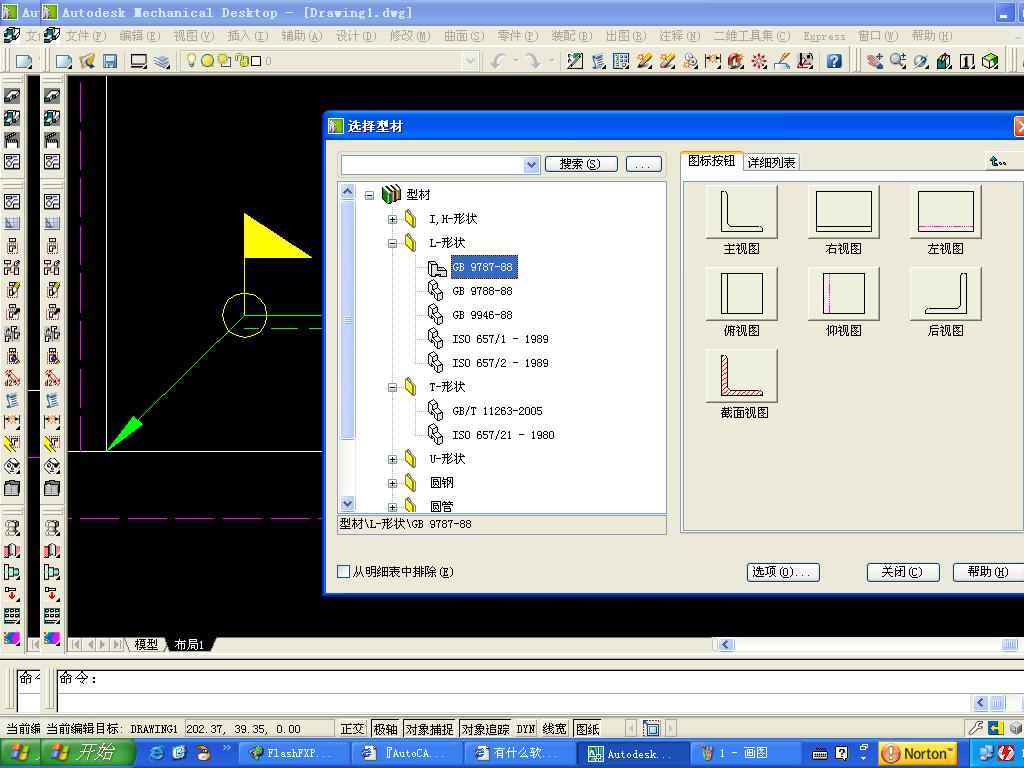Toggle 极轴 polar tracking
The image size is (1024, 768).
[x=385, y=729]
